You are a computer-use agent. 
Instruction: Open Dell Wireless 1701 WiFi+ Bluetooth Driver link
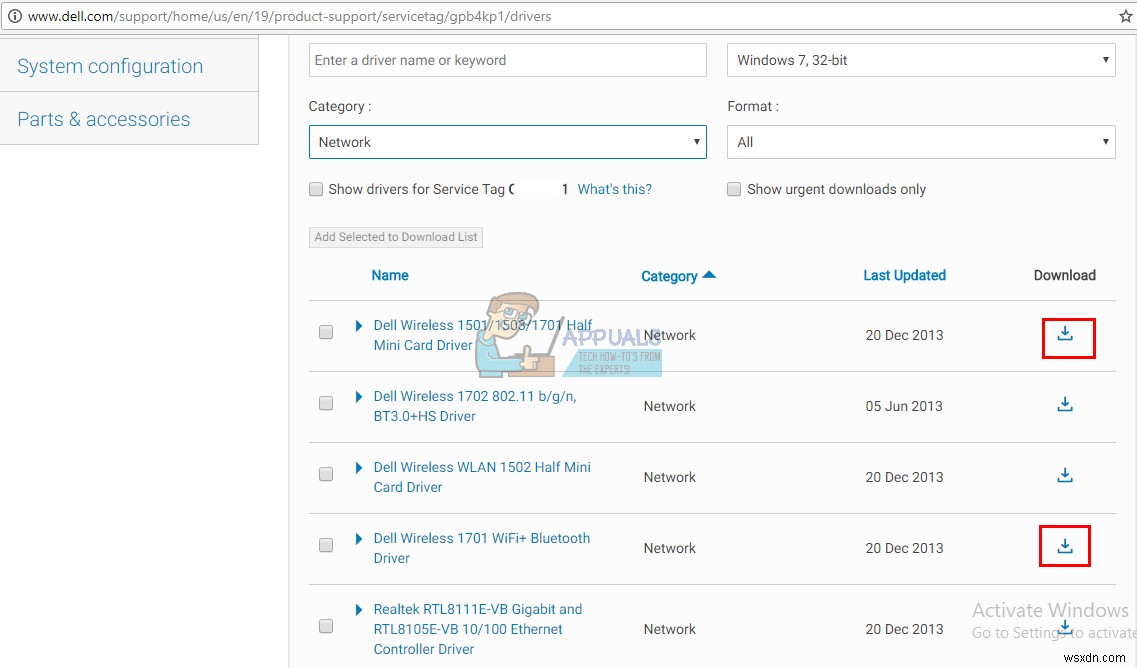[x=481, y=548]
